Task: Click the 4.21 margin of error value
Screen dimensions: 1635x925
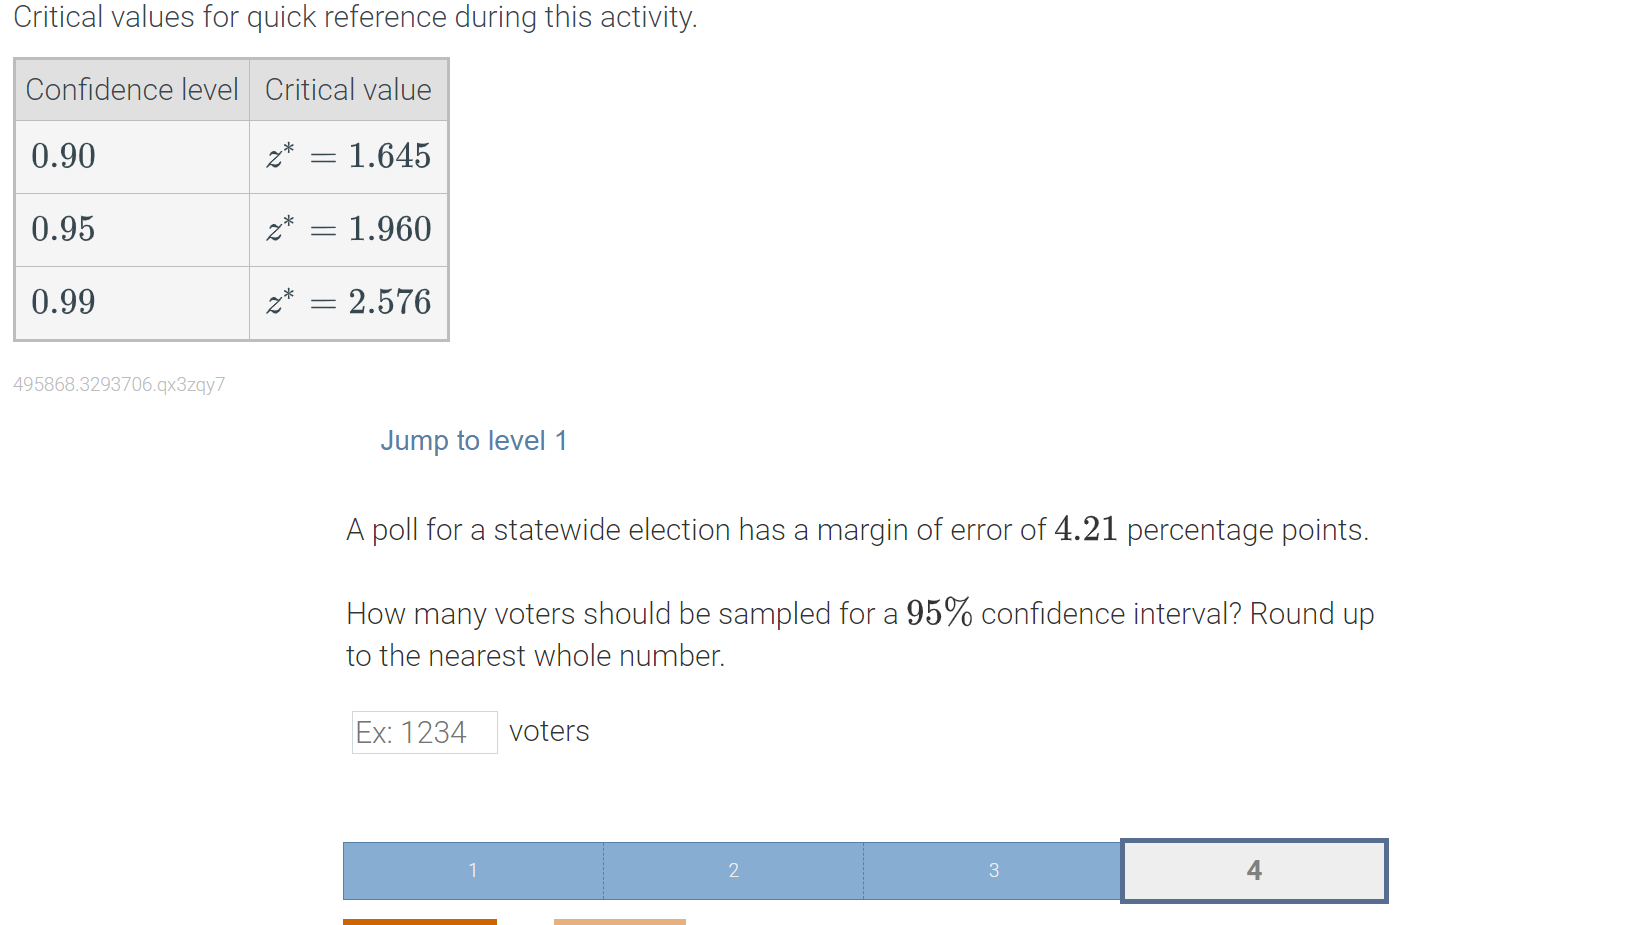Action: pyautogui.click(x=1087, y=529)
